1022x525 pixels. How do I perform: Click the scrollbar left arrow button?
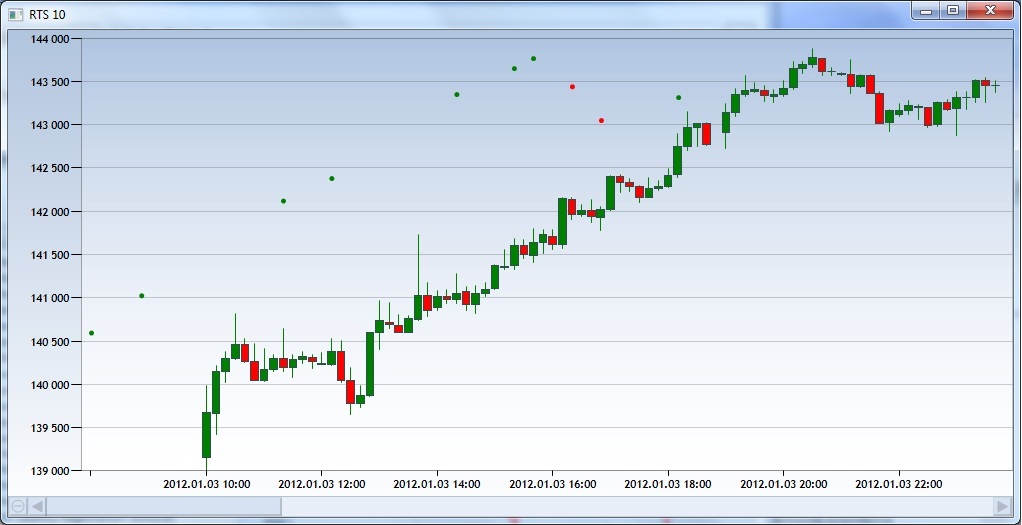click(37, 506)
